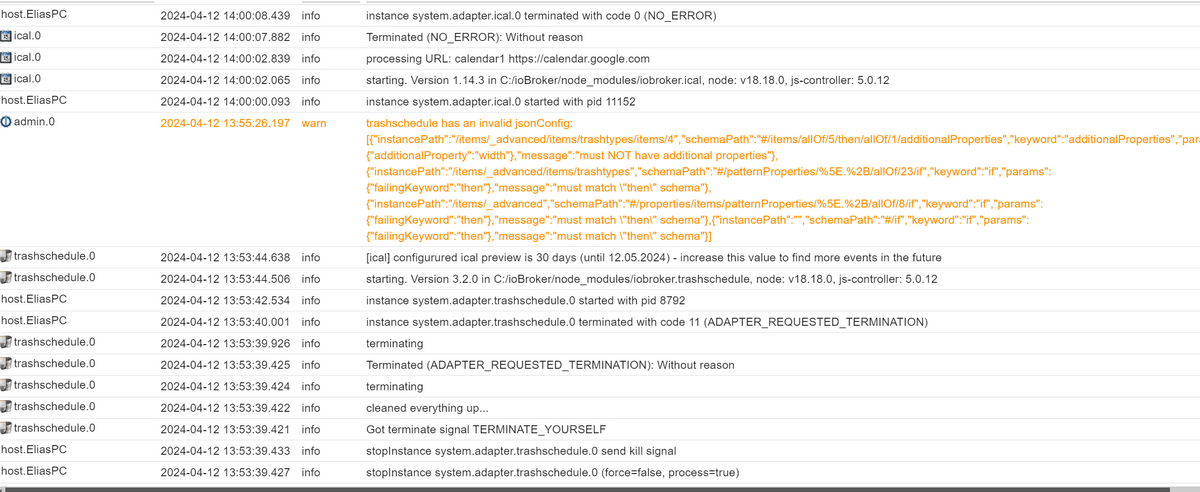
Task: Click timestamp 2024-04-12 14:00:07.882
Action: [x=225, y=37]
